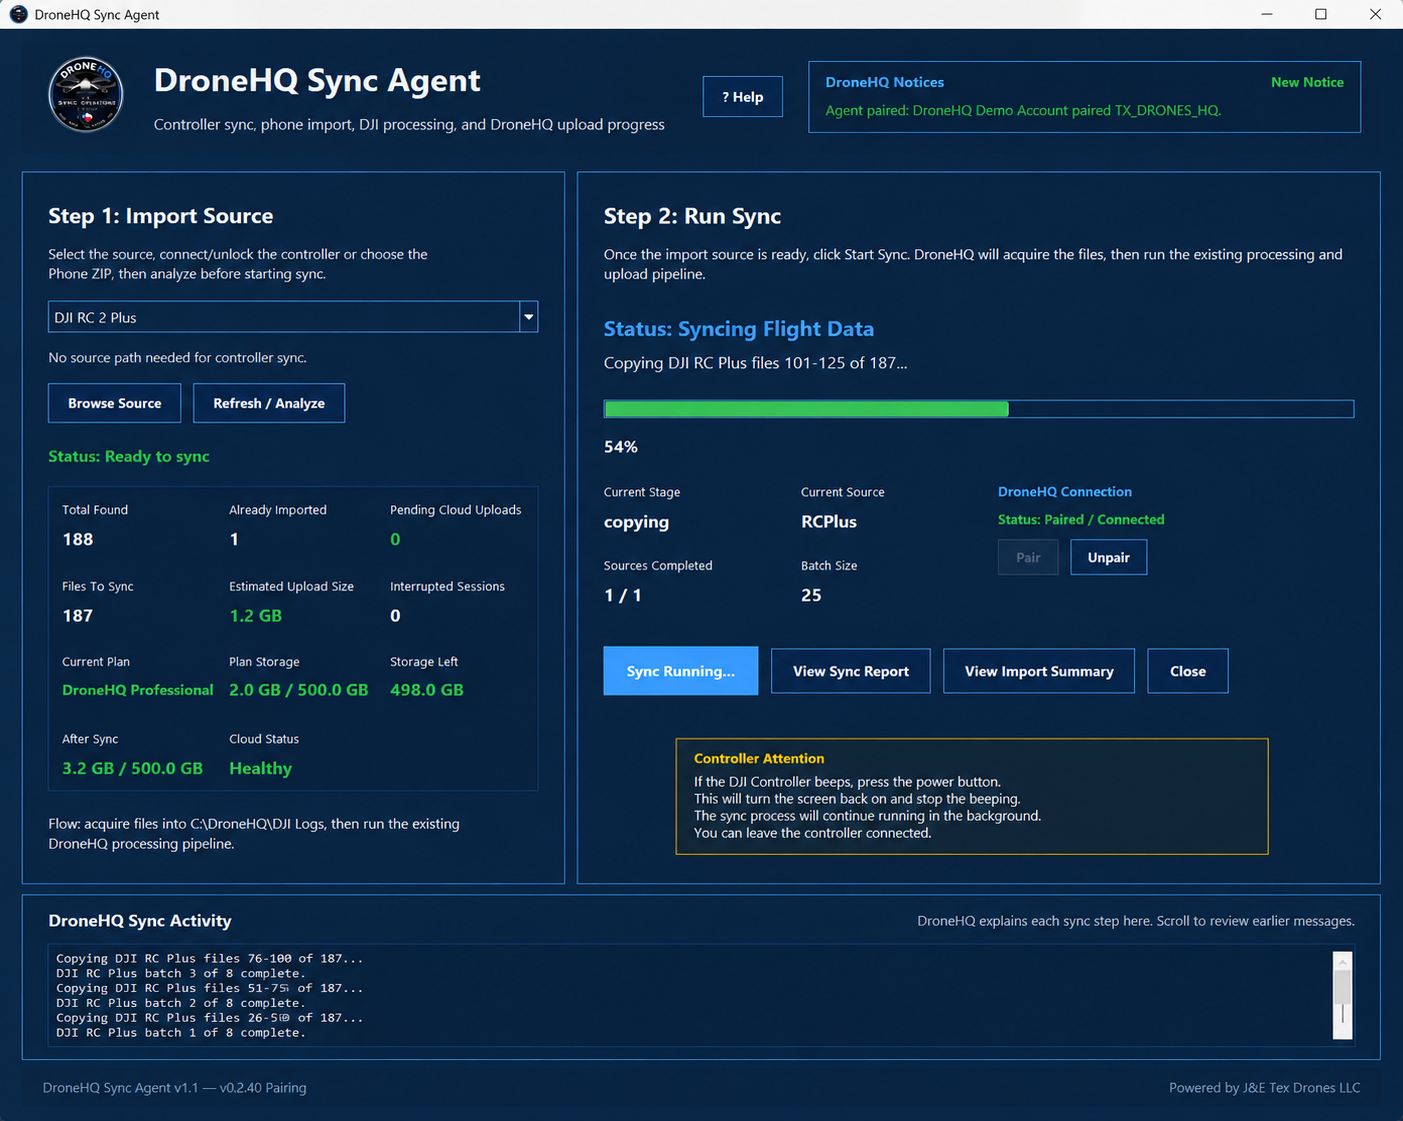Click Refresh / Analyze button
The width and height of the screenshot is (1403, 1121).
[269, 403]
